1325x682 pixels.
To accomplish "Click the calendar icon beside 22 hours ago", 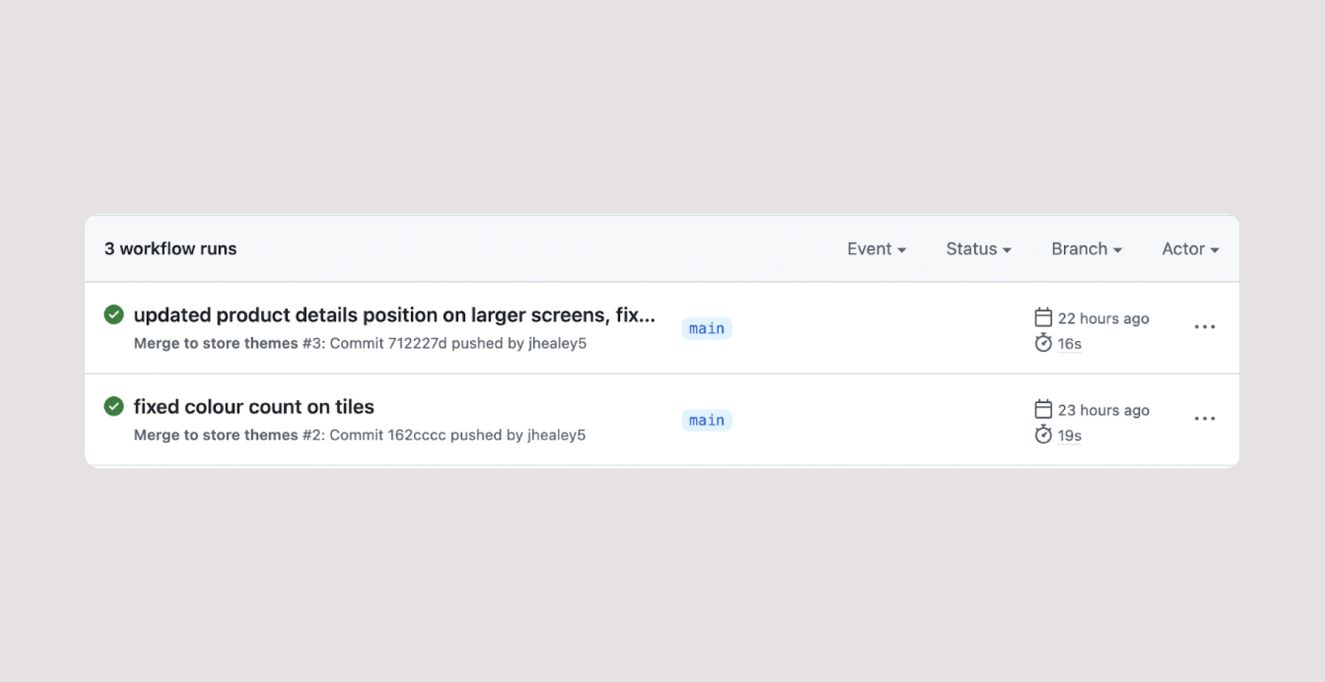I will [x=1043, y=318].
